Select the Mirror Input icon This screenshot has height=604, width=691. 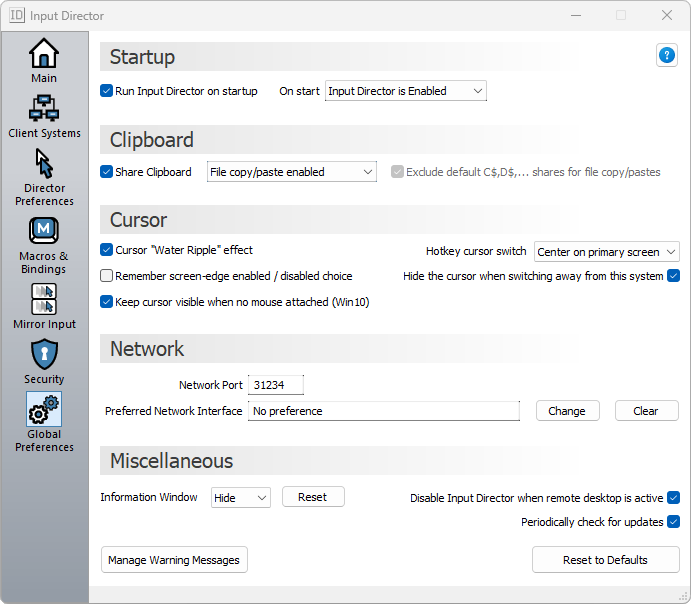(x=44, y=299)
